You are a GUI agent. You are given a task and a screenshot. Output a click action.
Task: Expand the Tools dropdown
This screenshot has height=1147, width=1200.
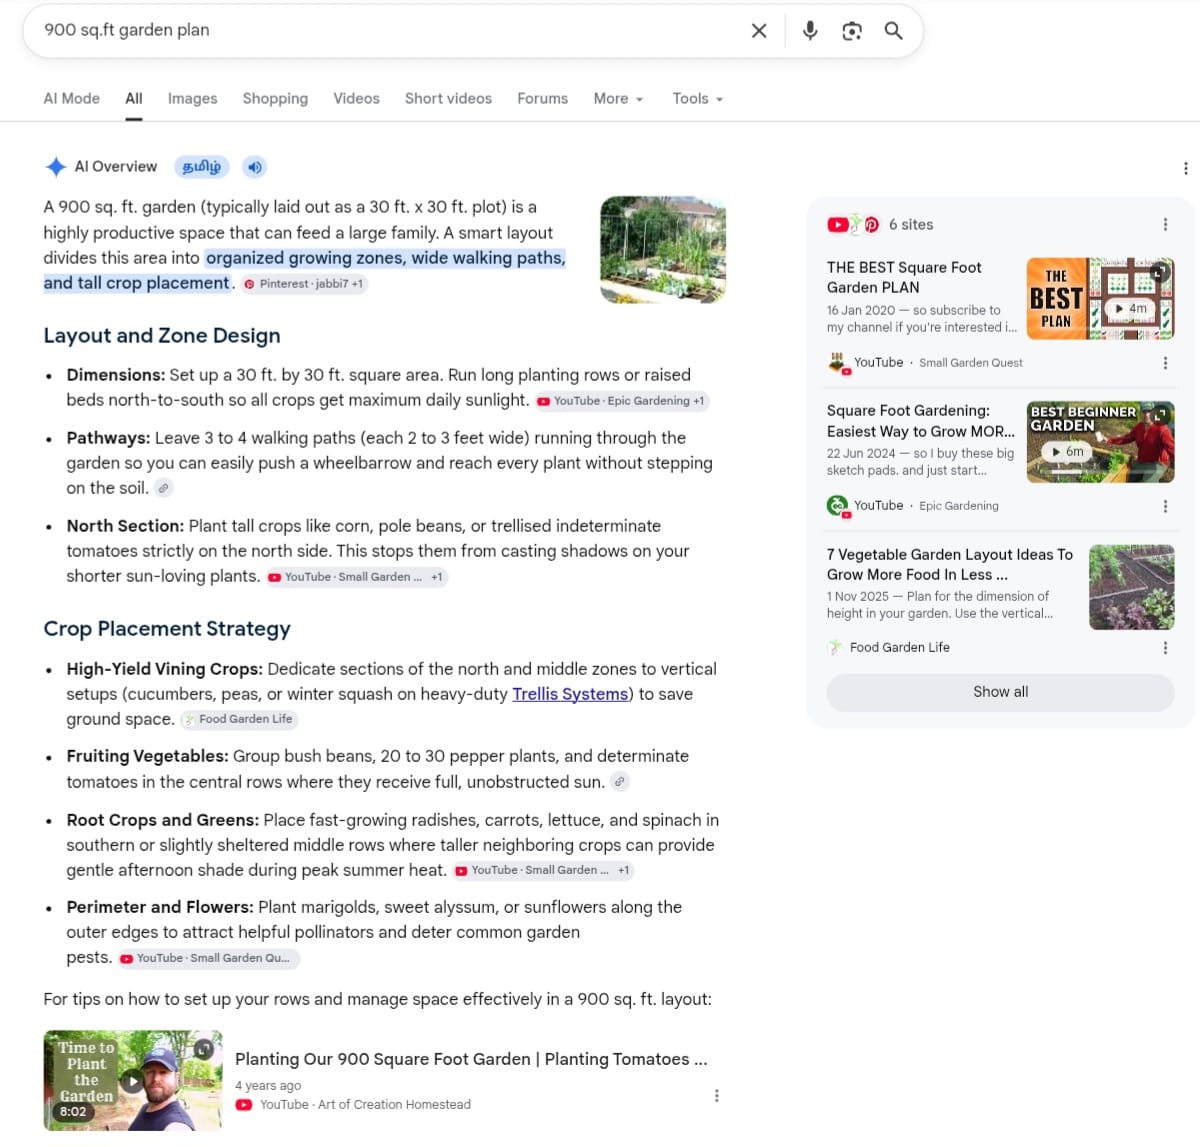(697, 99)
